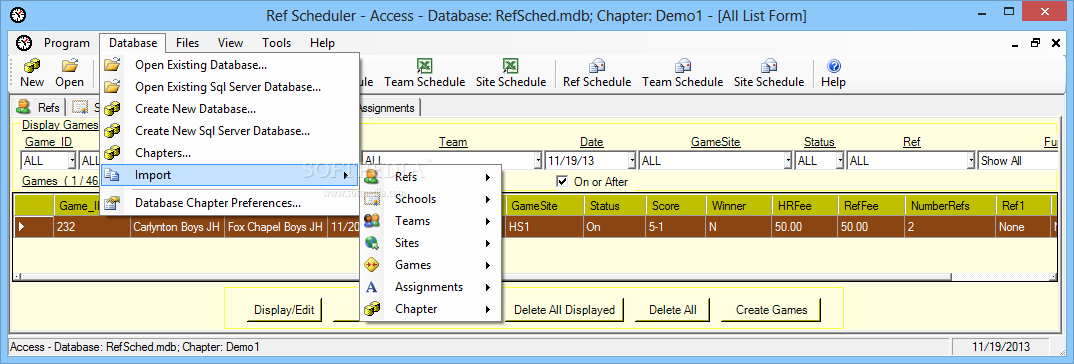Click the NumberRefs column header
Screen dimensions: 1074x364
(950, 206)
